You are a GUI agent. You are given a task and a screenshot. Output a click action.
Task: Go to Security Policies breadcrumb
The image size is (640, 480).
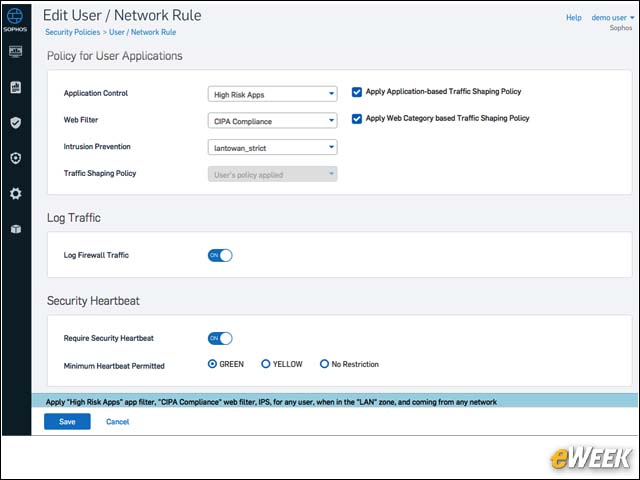pos(73,32)
